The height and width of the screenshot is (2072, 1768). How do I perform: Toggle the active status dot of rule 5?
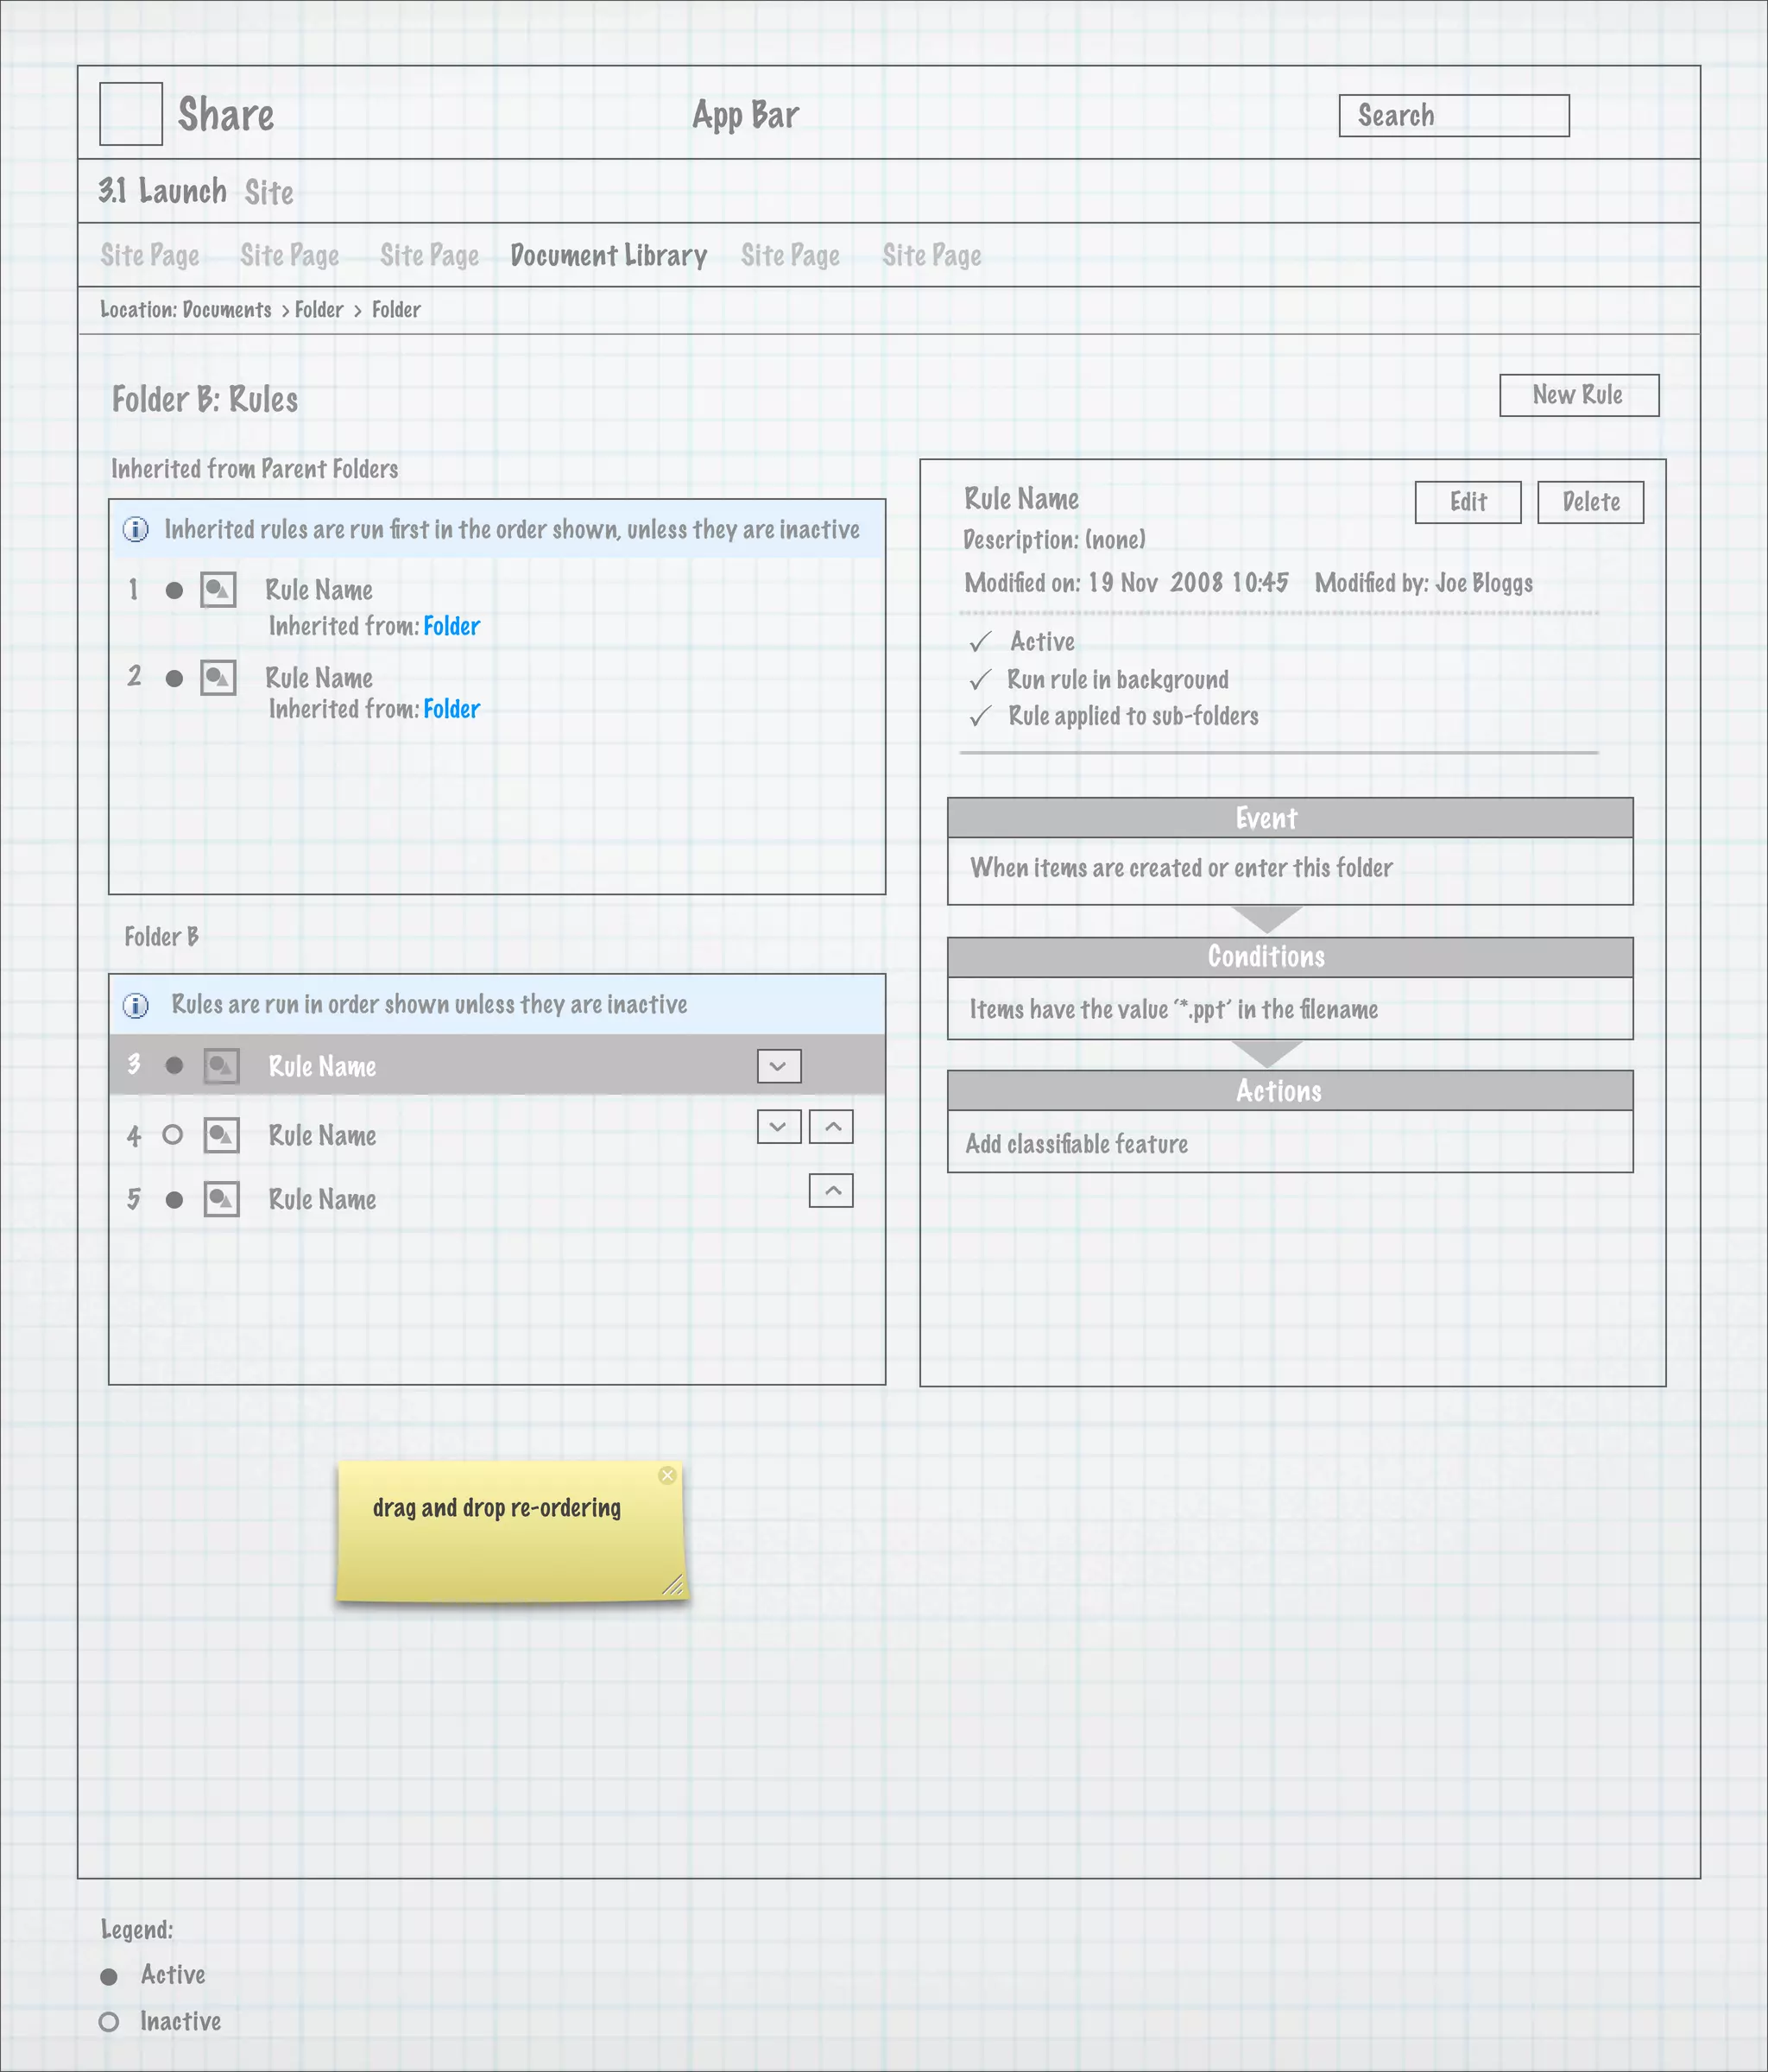[x=174, y=1200]
